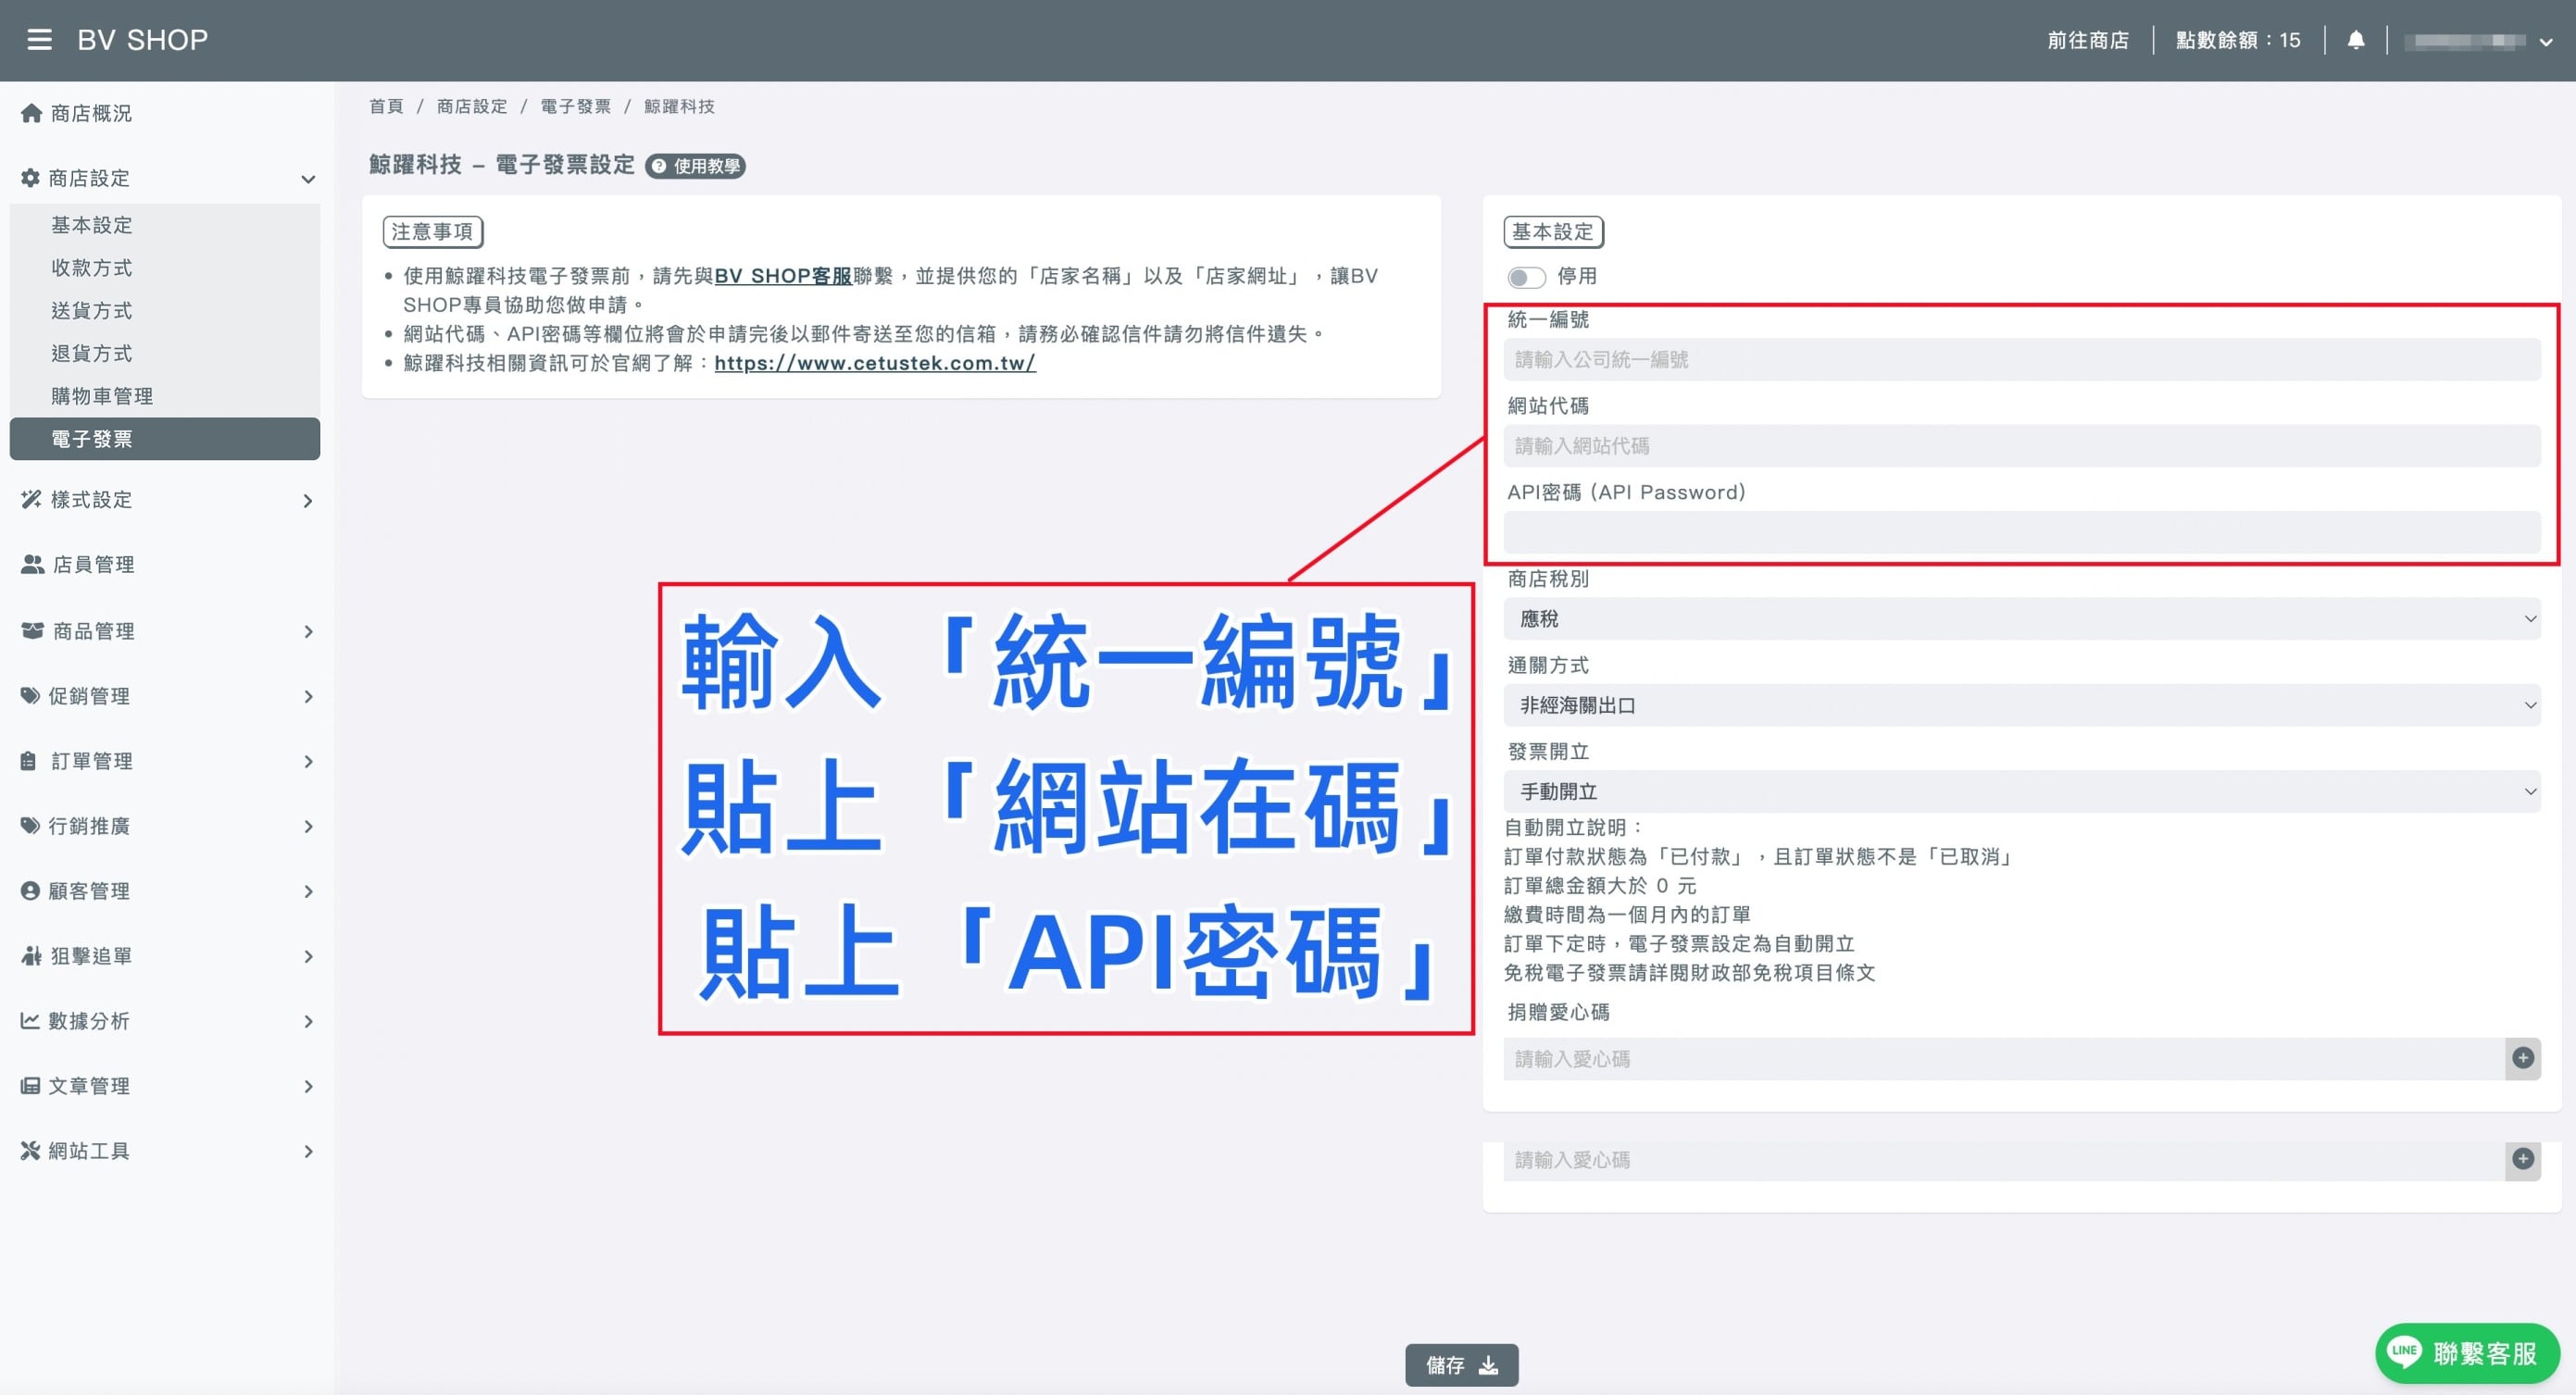Click plus icon on first 愛心碼 field
Image resolution: width=2576 pixels, height=1395 pixels.
tap(2523, 1058)
